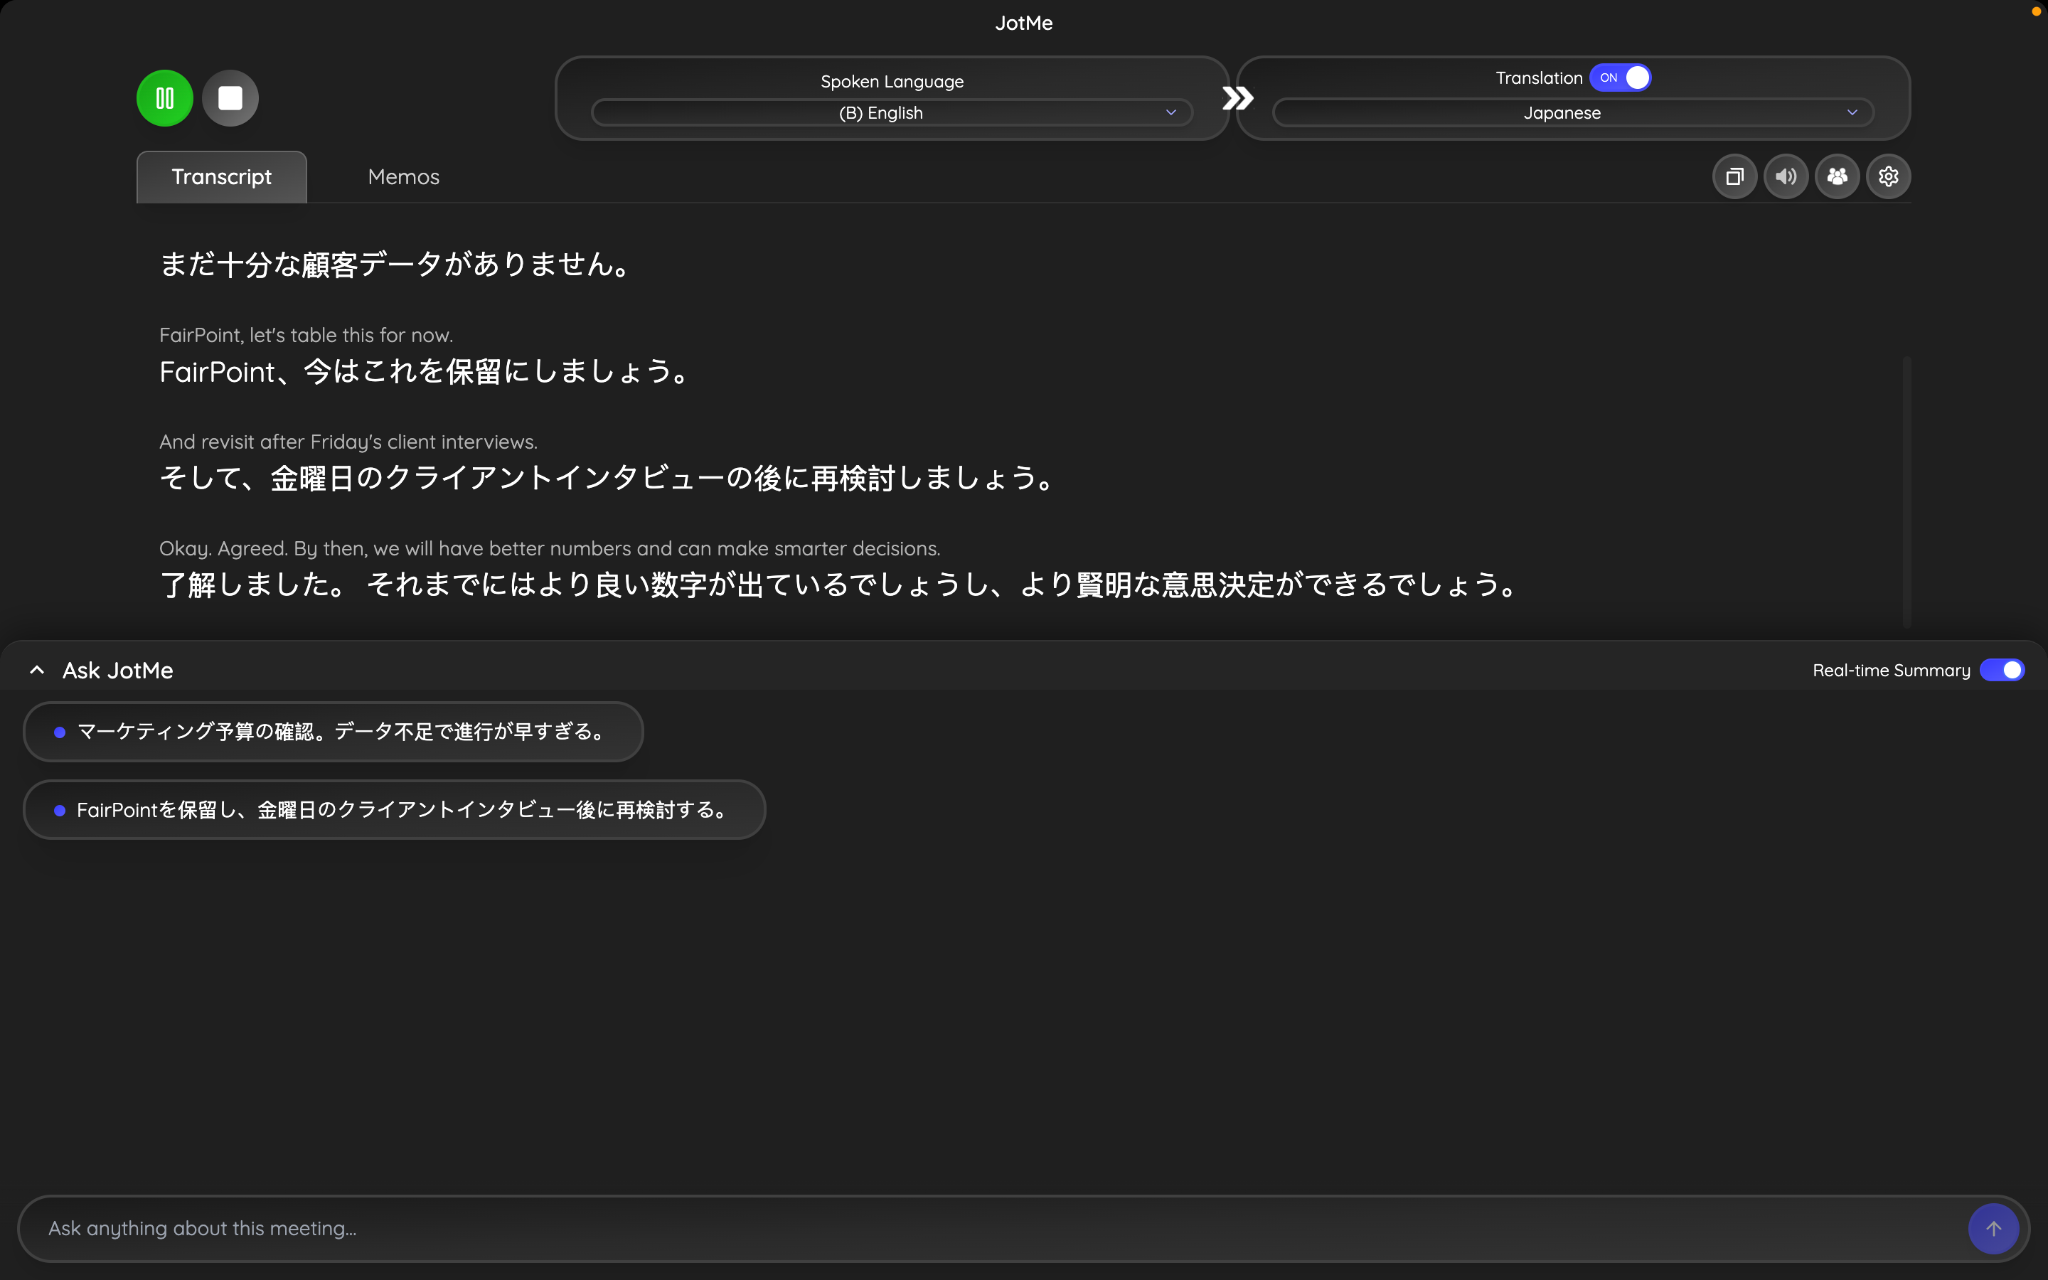Click "And revisit after Friday's client interviews."
2048x1280 pixels.
click(348, 442)
